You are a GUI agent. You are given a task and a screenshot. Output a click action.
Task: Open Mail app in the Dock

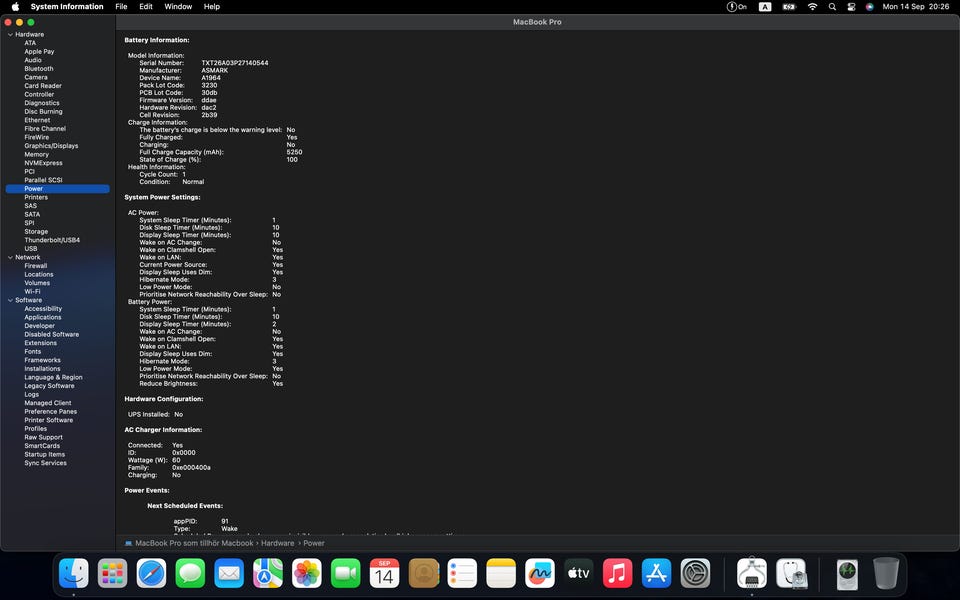tap(229, 574)
